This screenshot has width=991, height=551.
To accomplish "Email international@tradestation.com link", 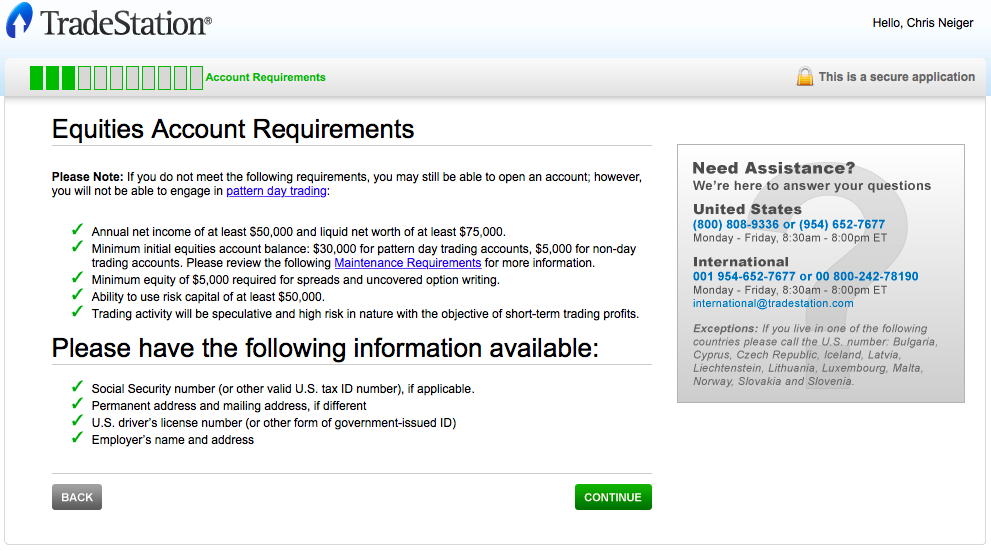I will point(773,303).
